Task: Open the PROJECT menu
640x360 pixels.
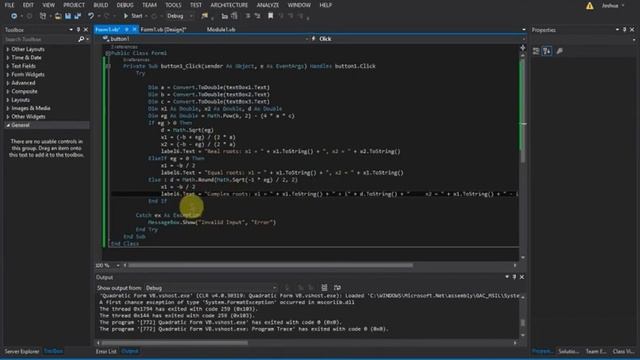Action: (x=74, y=5)
